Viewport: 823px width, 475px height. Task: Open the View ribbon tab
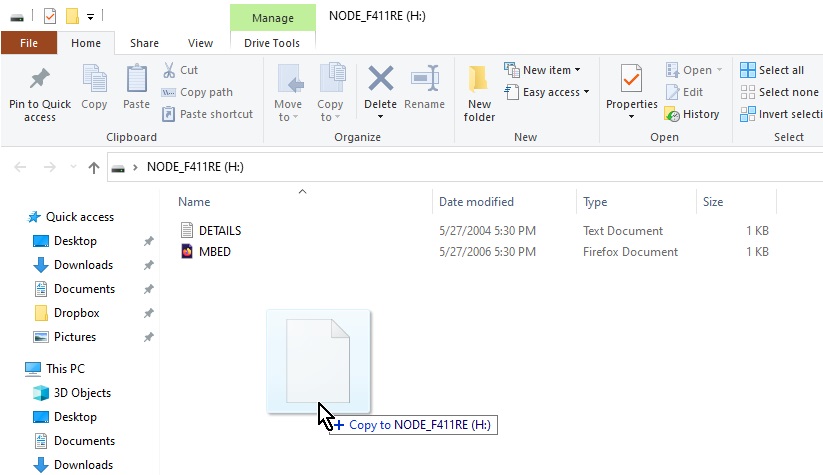(200, 43)
